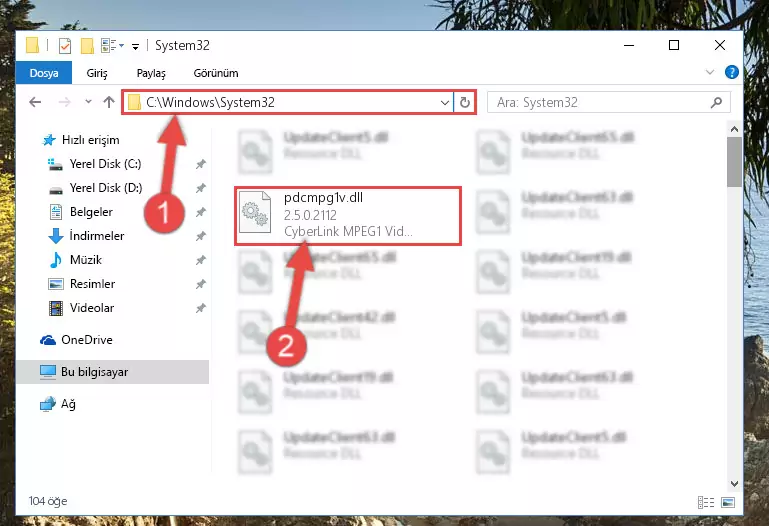Minimize the System32 window
Screen dimensions: 769x526
click(629, 45)
